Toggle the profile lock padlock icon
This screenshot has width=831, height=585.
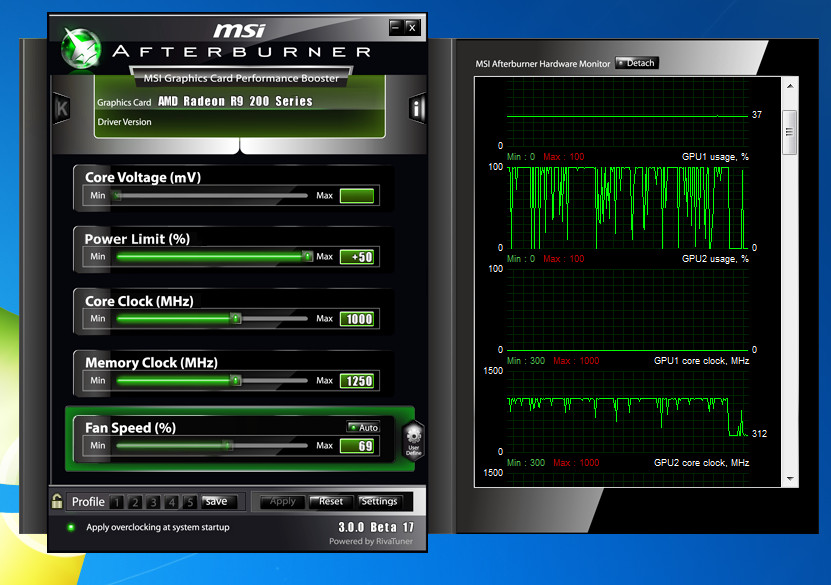pos(57,501)
